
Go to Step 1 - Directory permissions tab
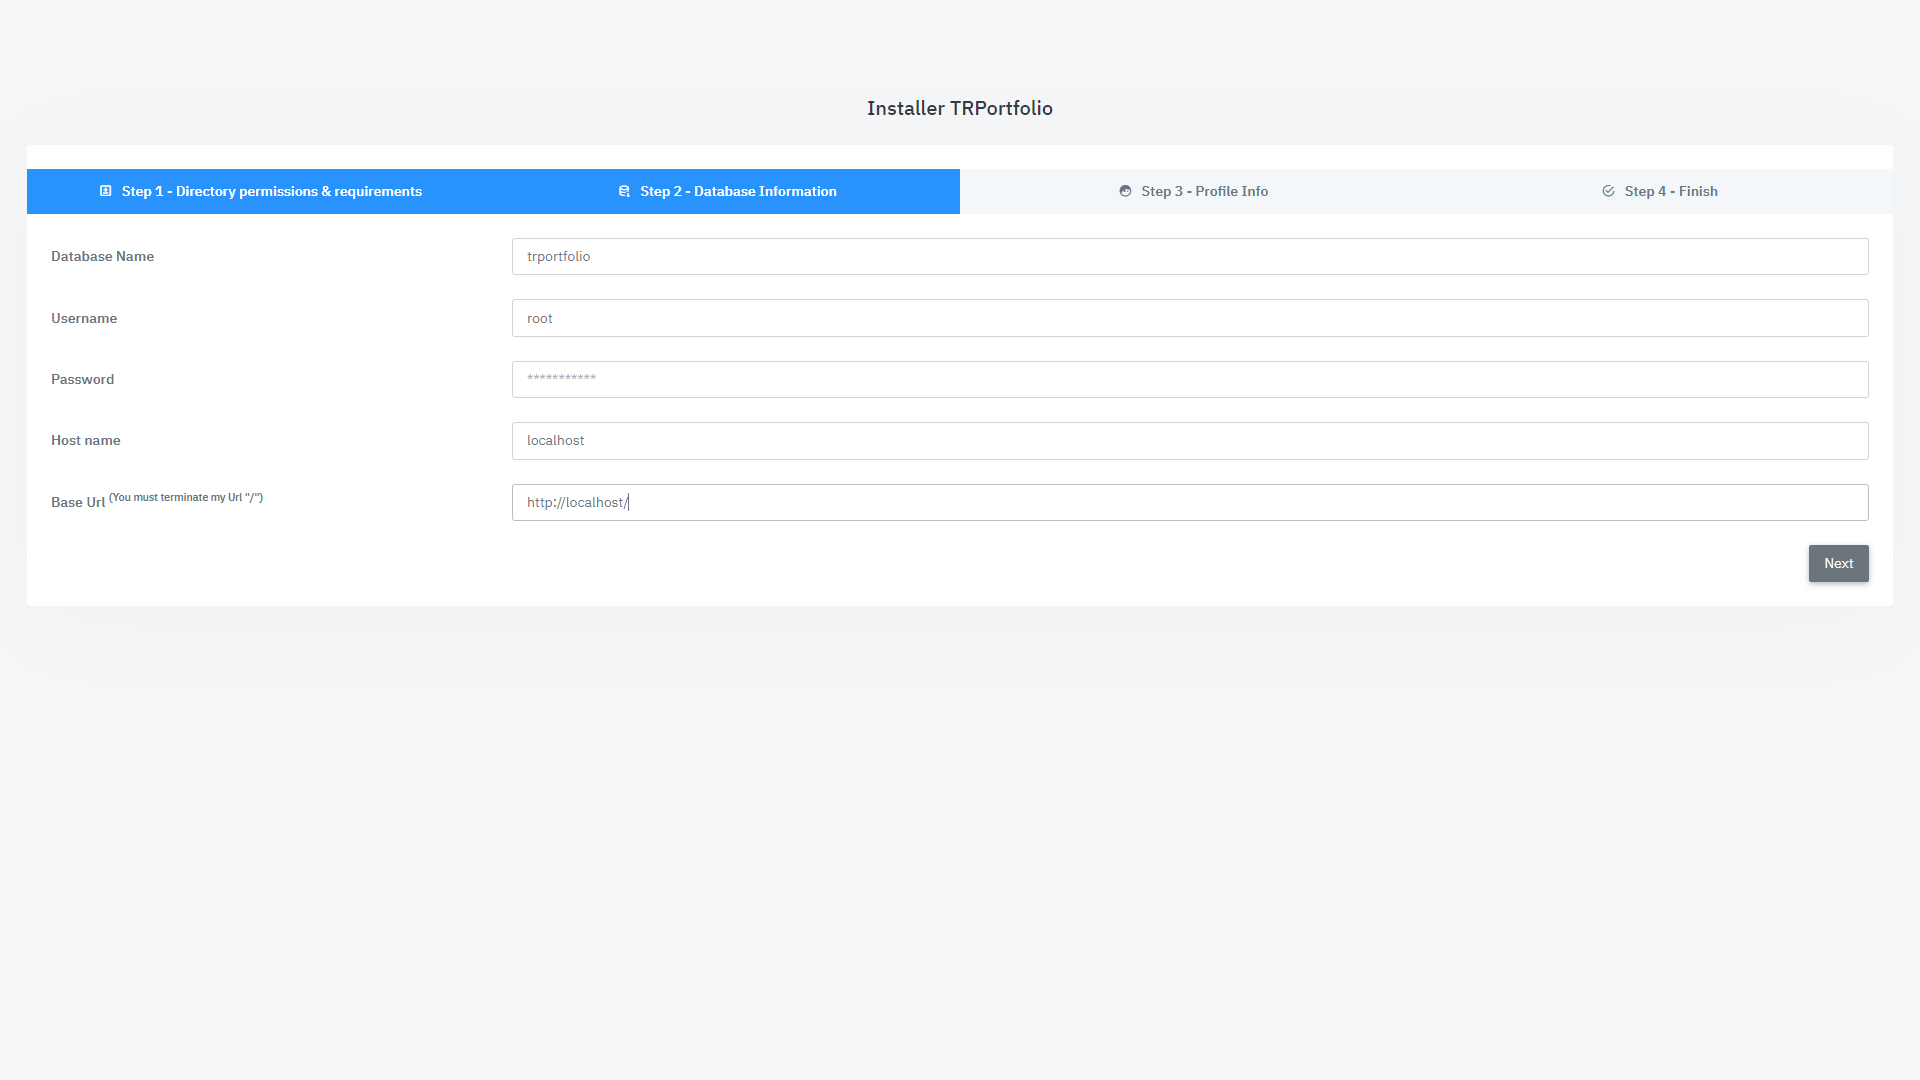click(x=271, y=191)
